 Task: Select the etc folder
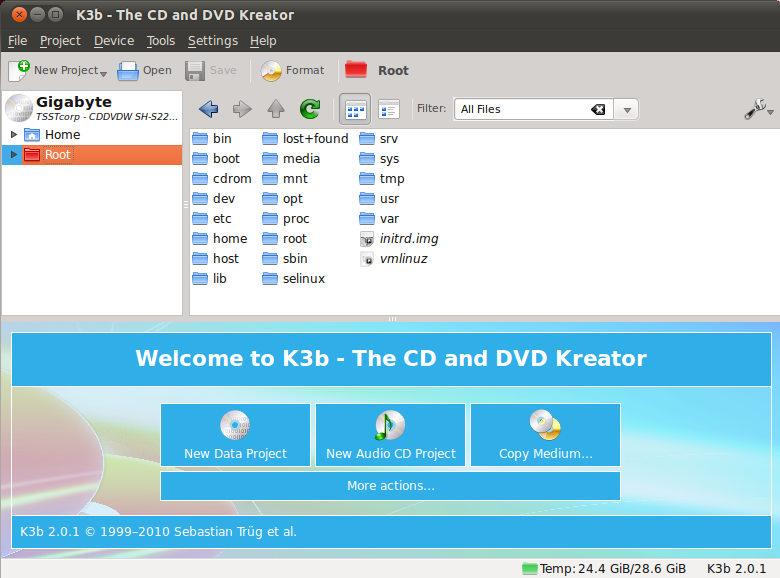tap(212, 218)
